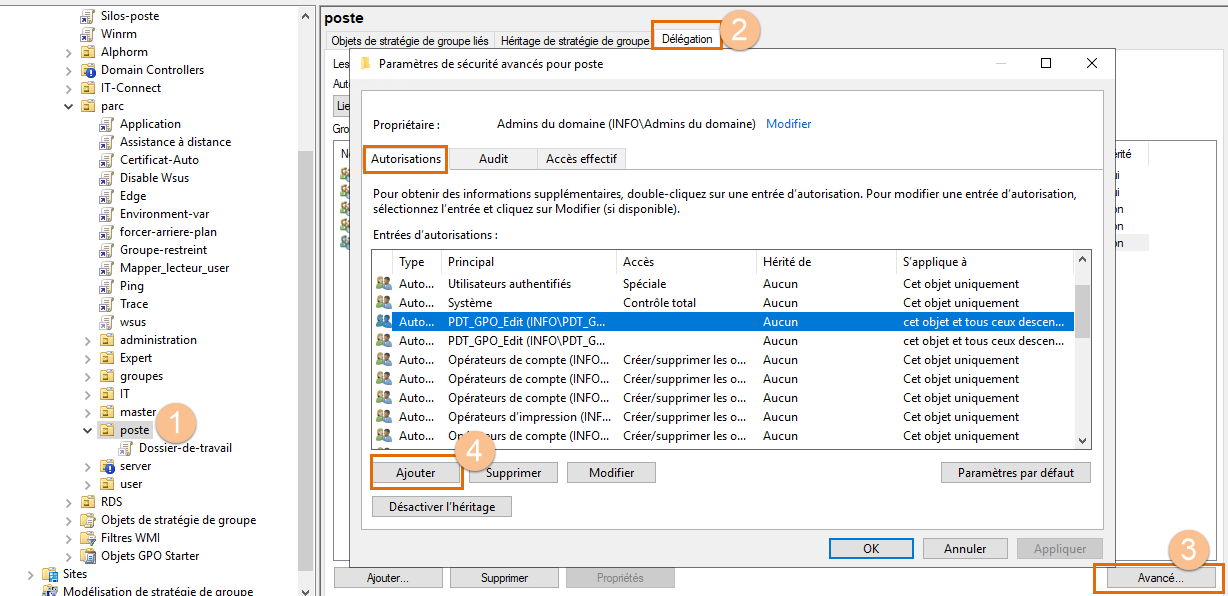Viewport: 1228px width, 596px height.
Task: Select the Dossier-de-travail GPO icon
Action: point(126,448)
